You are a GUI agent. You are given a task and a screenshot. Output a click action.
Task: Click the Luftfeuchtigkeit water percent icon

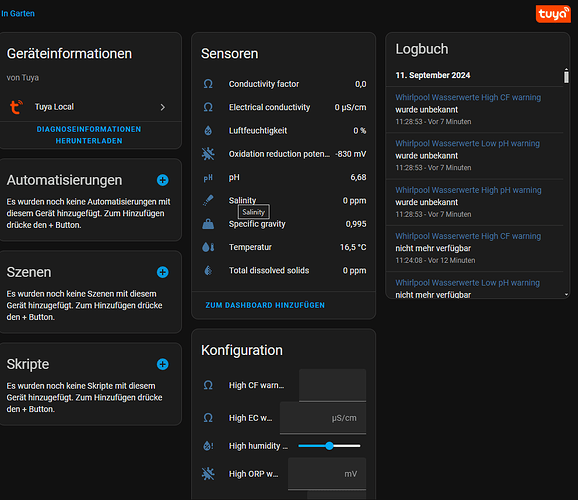click(208, 131)
